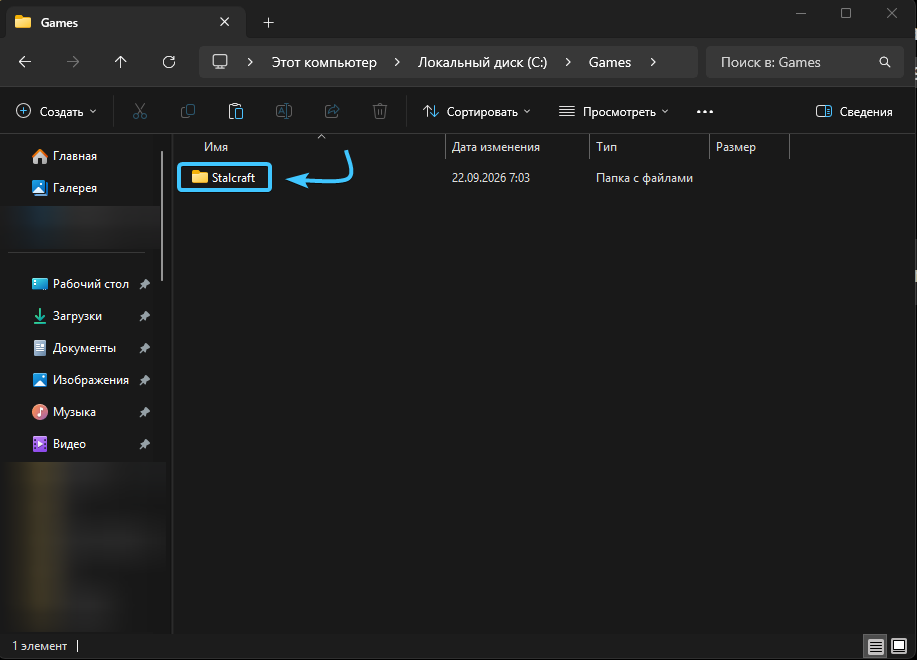Navigate up one folder level
The image size is (917, 660).
120,62
